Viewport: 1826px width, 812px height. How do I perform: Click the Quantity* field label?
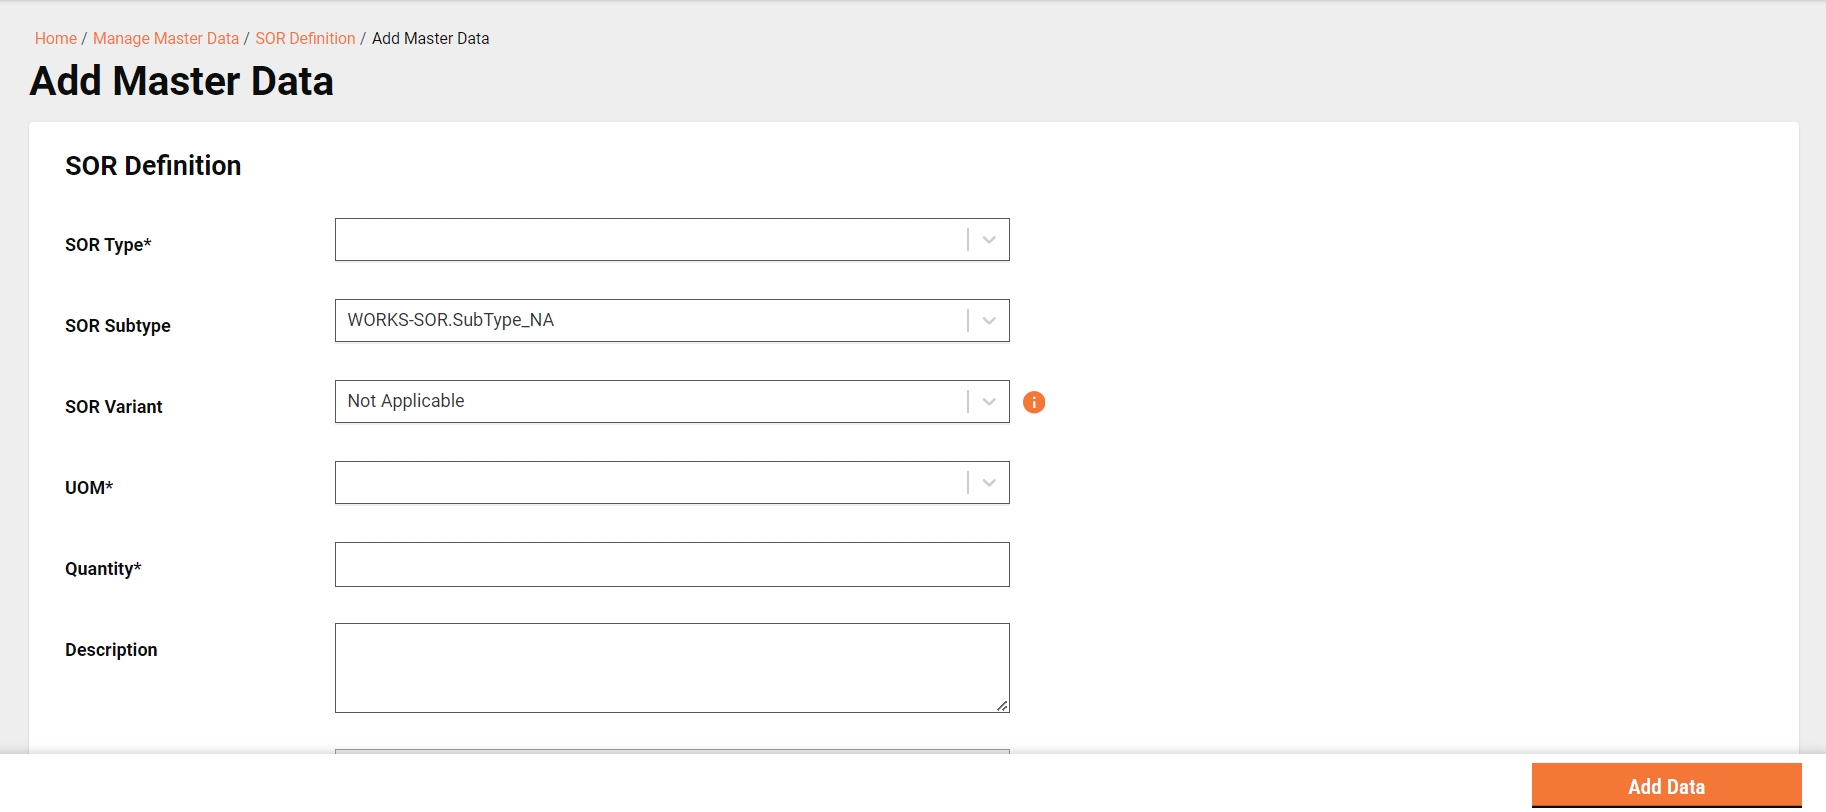click(103, 569)
